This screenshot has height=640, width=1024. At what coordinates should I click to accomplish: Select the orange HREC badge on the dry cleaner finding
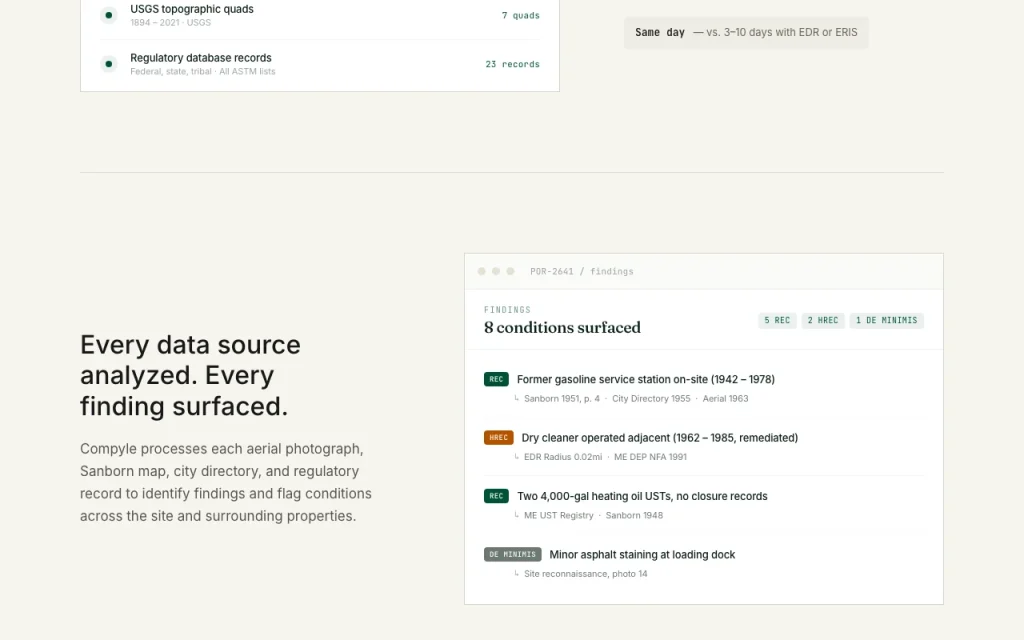[x=498, y=438]
